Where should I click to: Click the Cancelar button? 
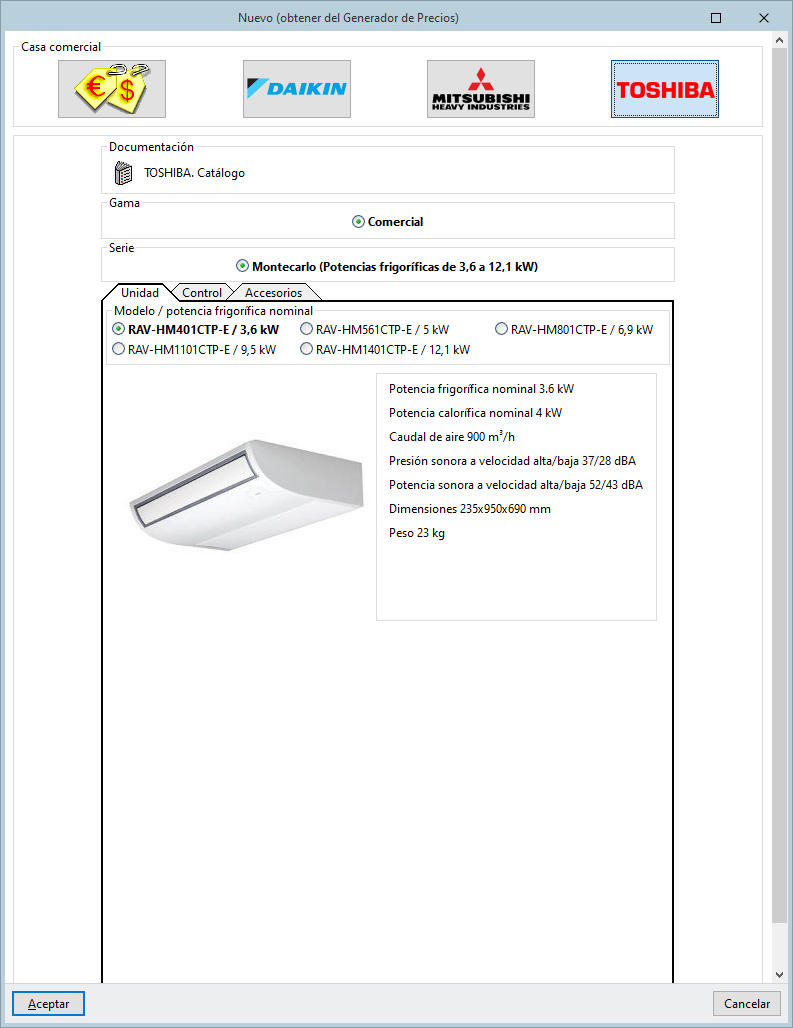(746, 1004)
